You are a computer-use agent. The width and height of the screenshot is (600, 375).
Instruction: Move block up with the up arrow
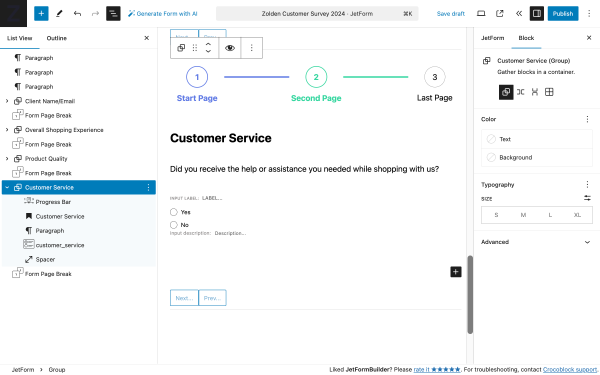click(208, 44)
